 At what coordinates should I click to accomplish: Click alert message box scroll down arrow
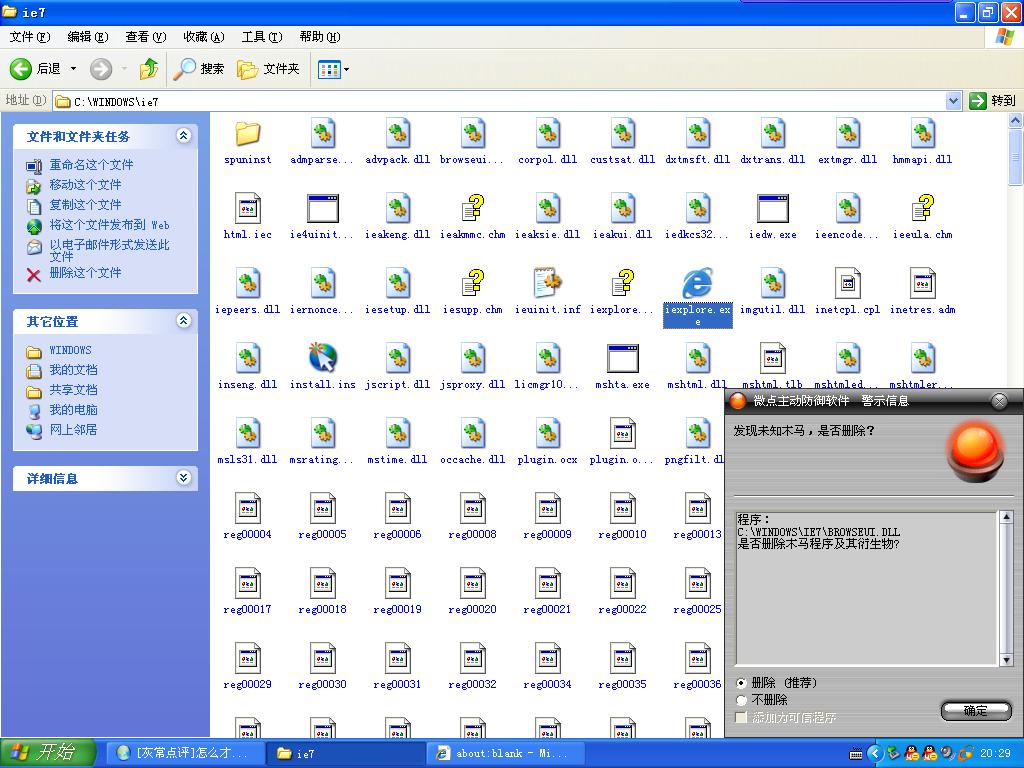coord(1006,661)
